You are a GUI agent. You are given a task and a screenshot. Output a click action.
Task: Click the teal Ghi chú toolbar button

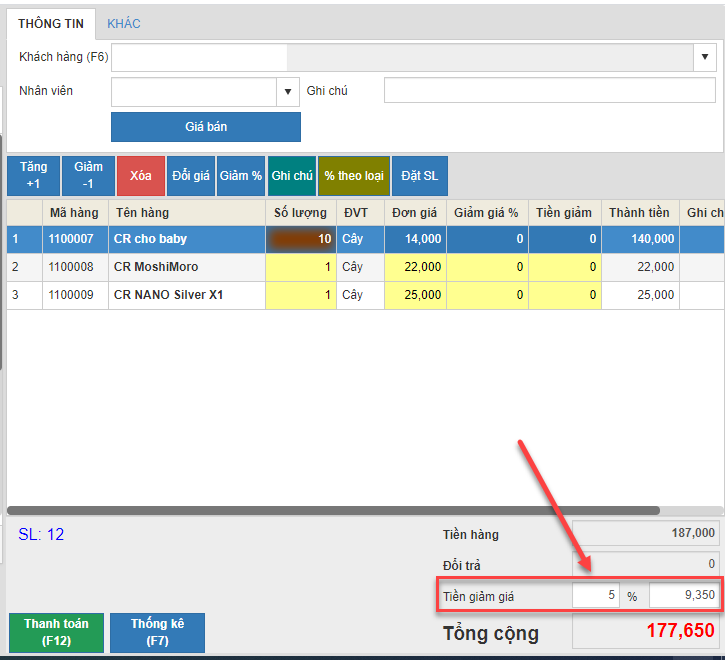point(292,176)
